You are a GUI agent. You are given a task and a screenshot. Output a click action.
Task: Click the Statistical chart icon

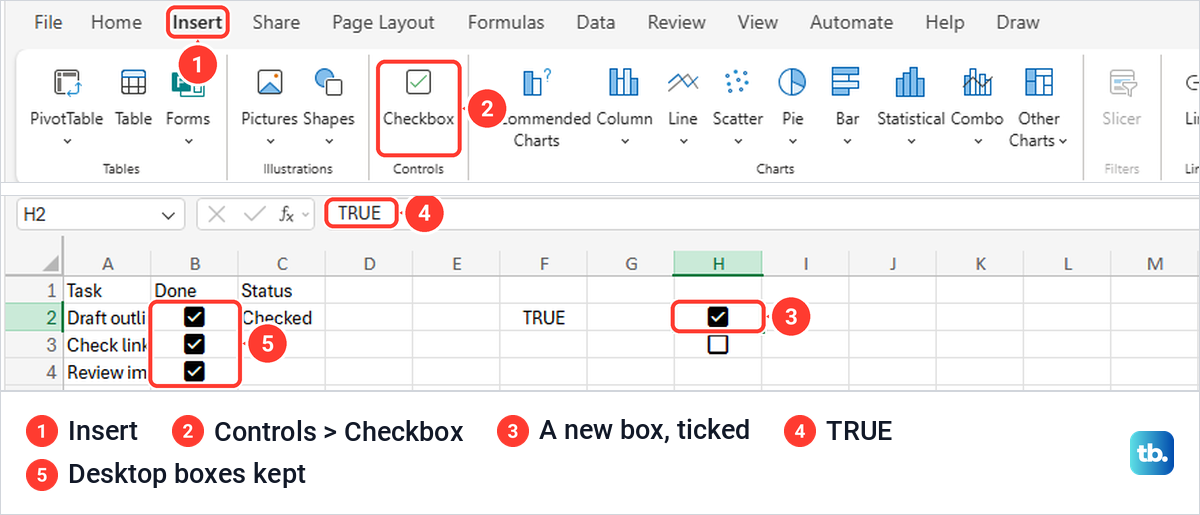coord(910,82)
